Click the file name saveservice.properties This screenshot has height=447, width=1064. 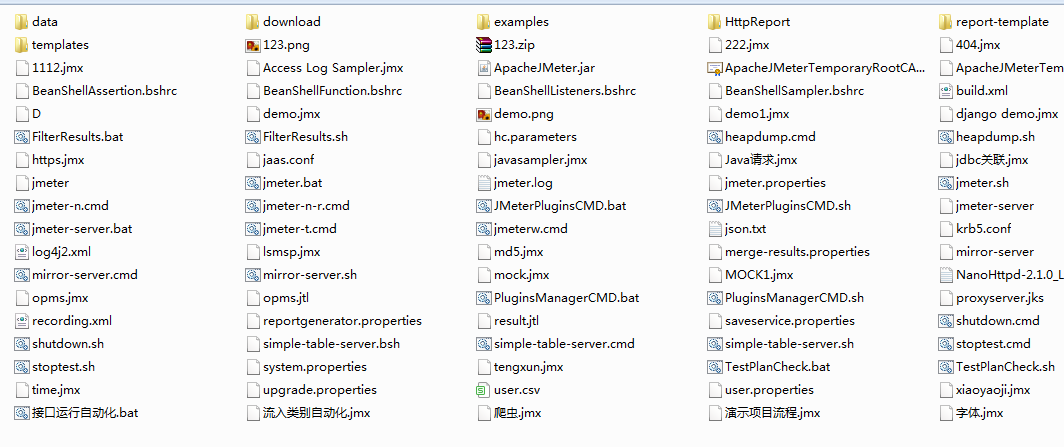(x=790, y=321)
